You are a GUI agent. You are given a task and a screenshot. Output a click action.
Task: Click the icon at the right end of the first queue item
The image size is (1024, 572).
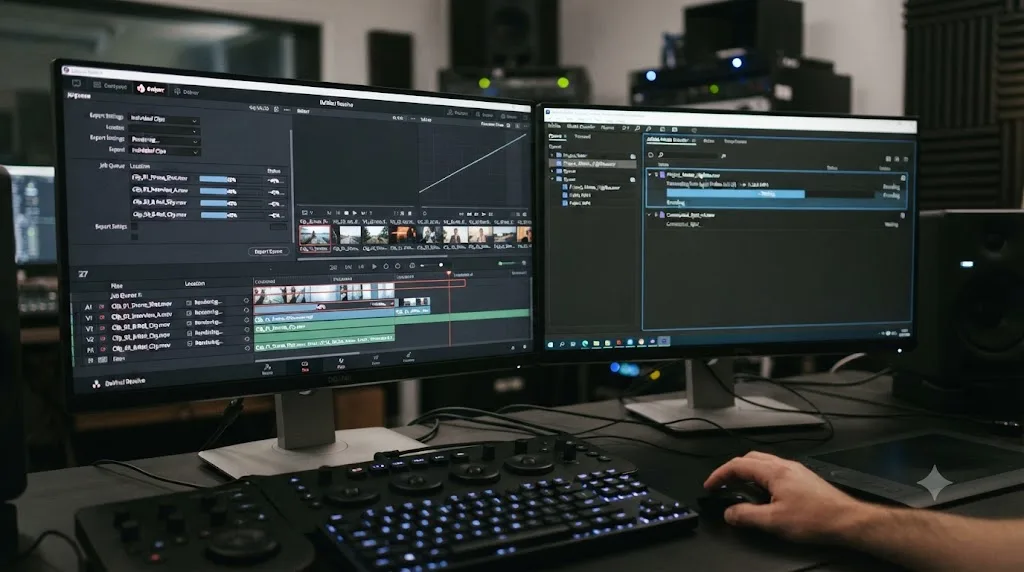coord(903,178)
